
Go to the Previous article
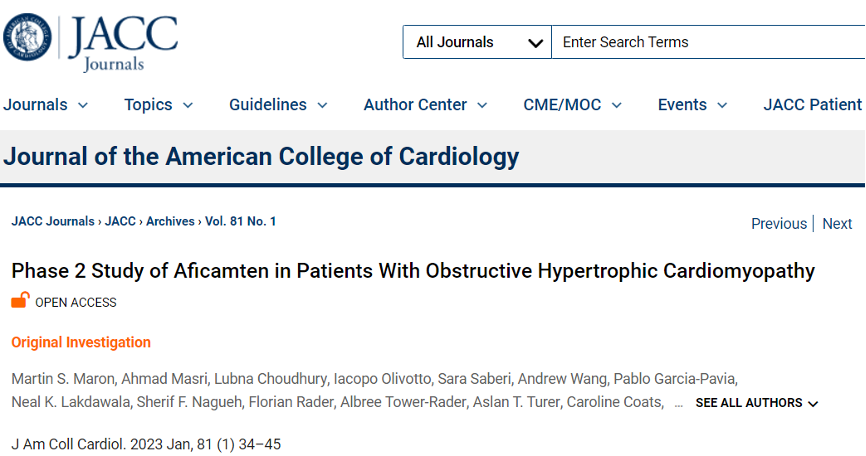[x=779, y=224]
